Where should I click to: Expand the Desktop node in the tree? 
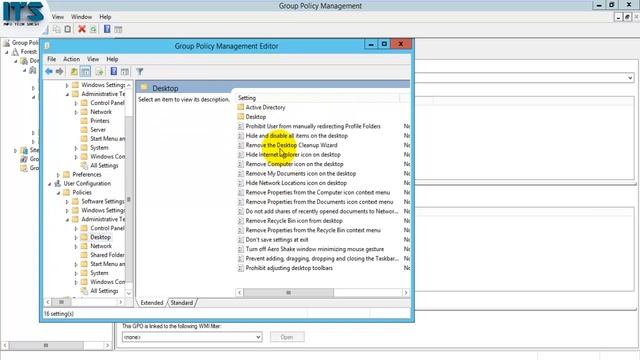pyautogui.click(x=76, y=237)
